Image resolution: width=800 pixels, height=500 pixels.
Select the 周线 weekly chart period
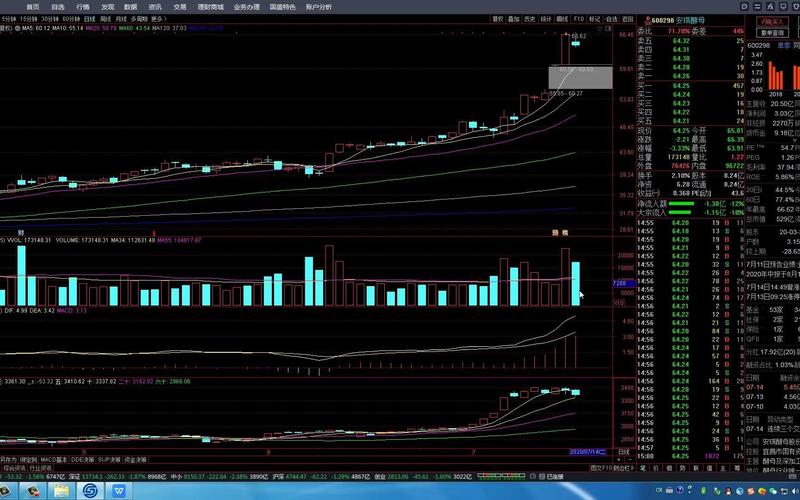[x=106, y=19]
